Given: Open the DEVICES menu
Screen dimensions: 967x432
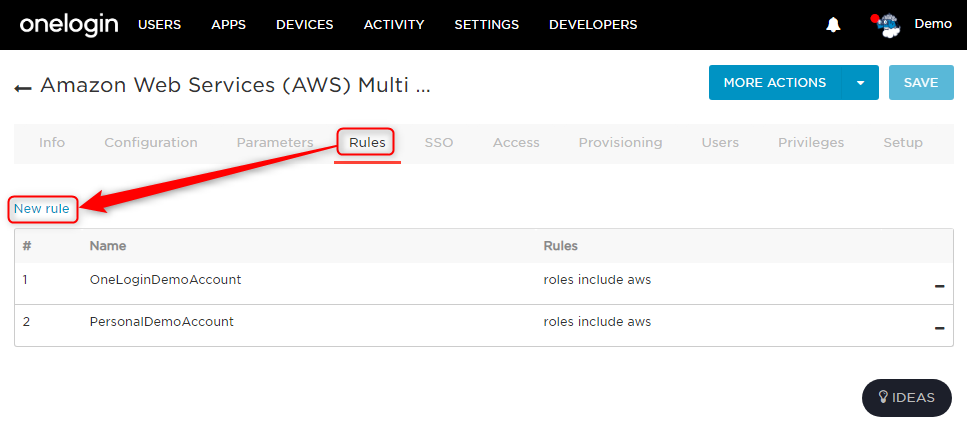Looking at the screenshot, I should click(305, 25).
